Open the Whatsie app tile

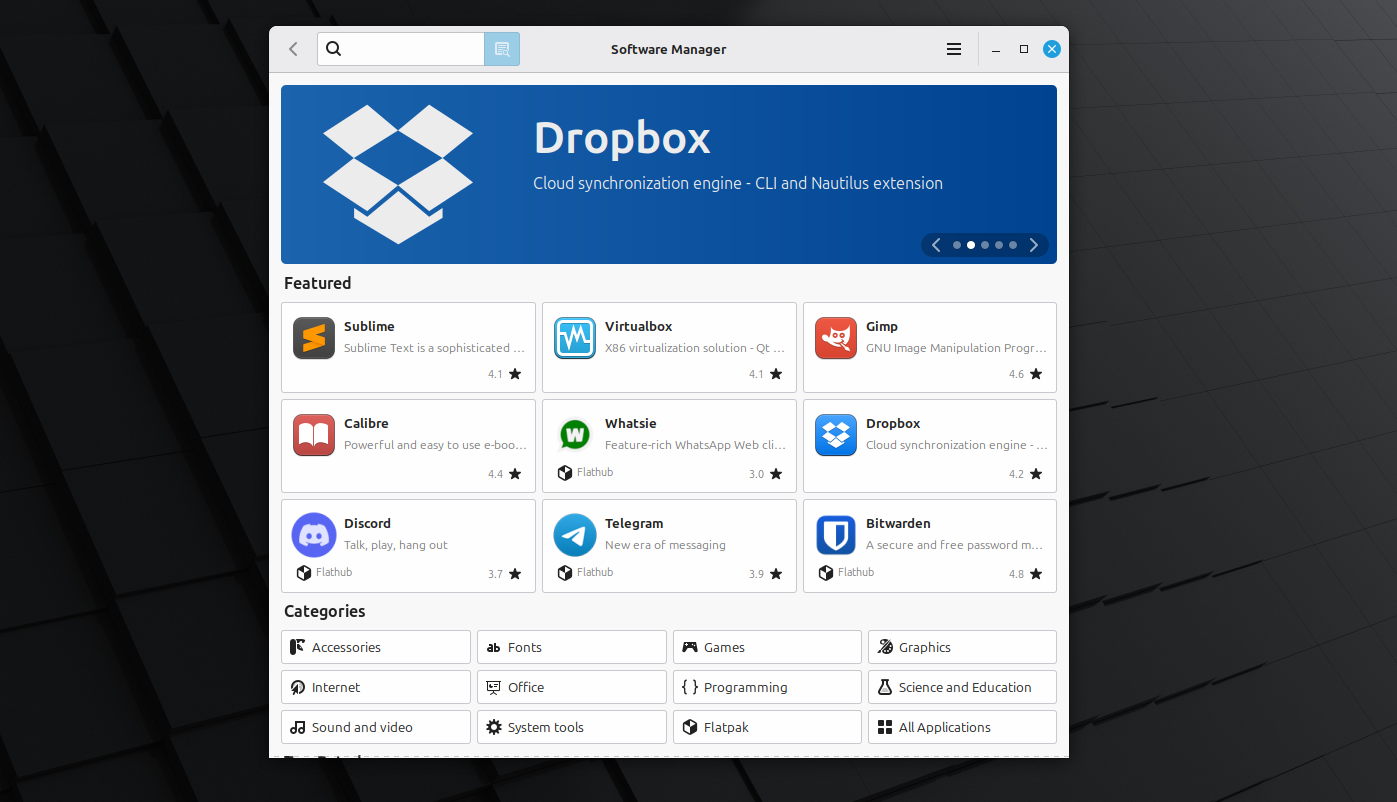point(669,445)
